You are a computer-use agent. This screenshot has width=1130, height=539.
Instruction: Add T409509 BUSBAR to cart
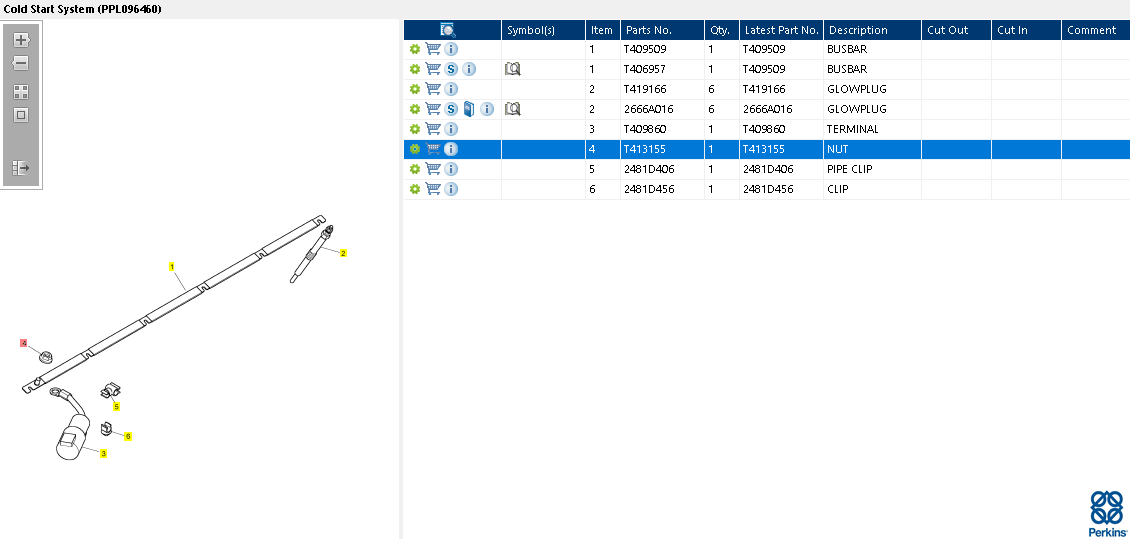point(433,49)
